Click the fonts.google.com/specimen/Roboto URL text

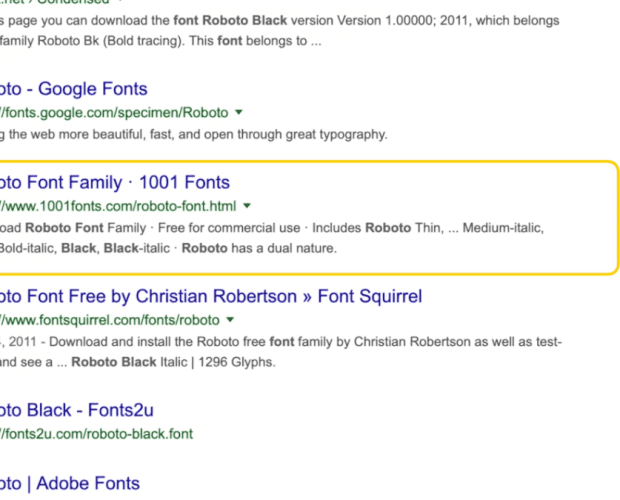(114, 113)
